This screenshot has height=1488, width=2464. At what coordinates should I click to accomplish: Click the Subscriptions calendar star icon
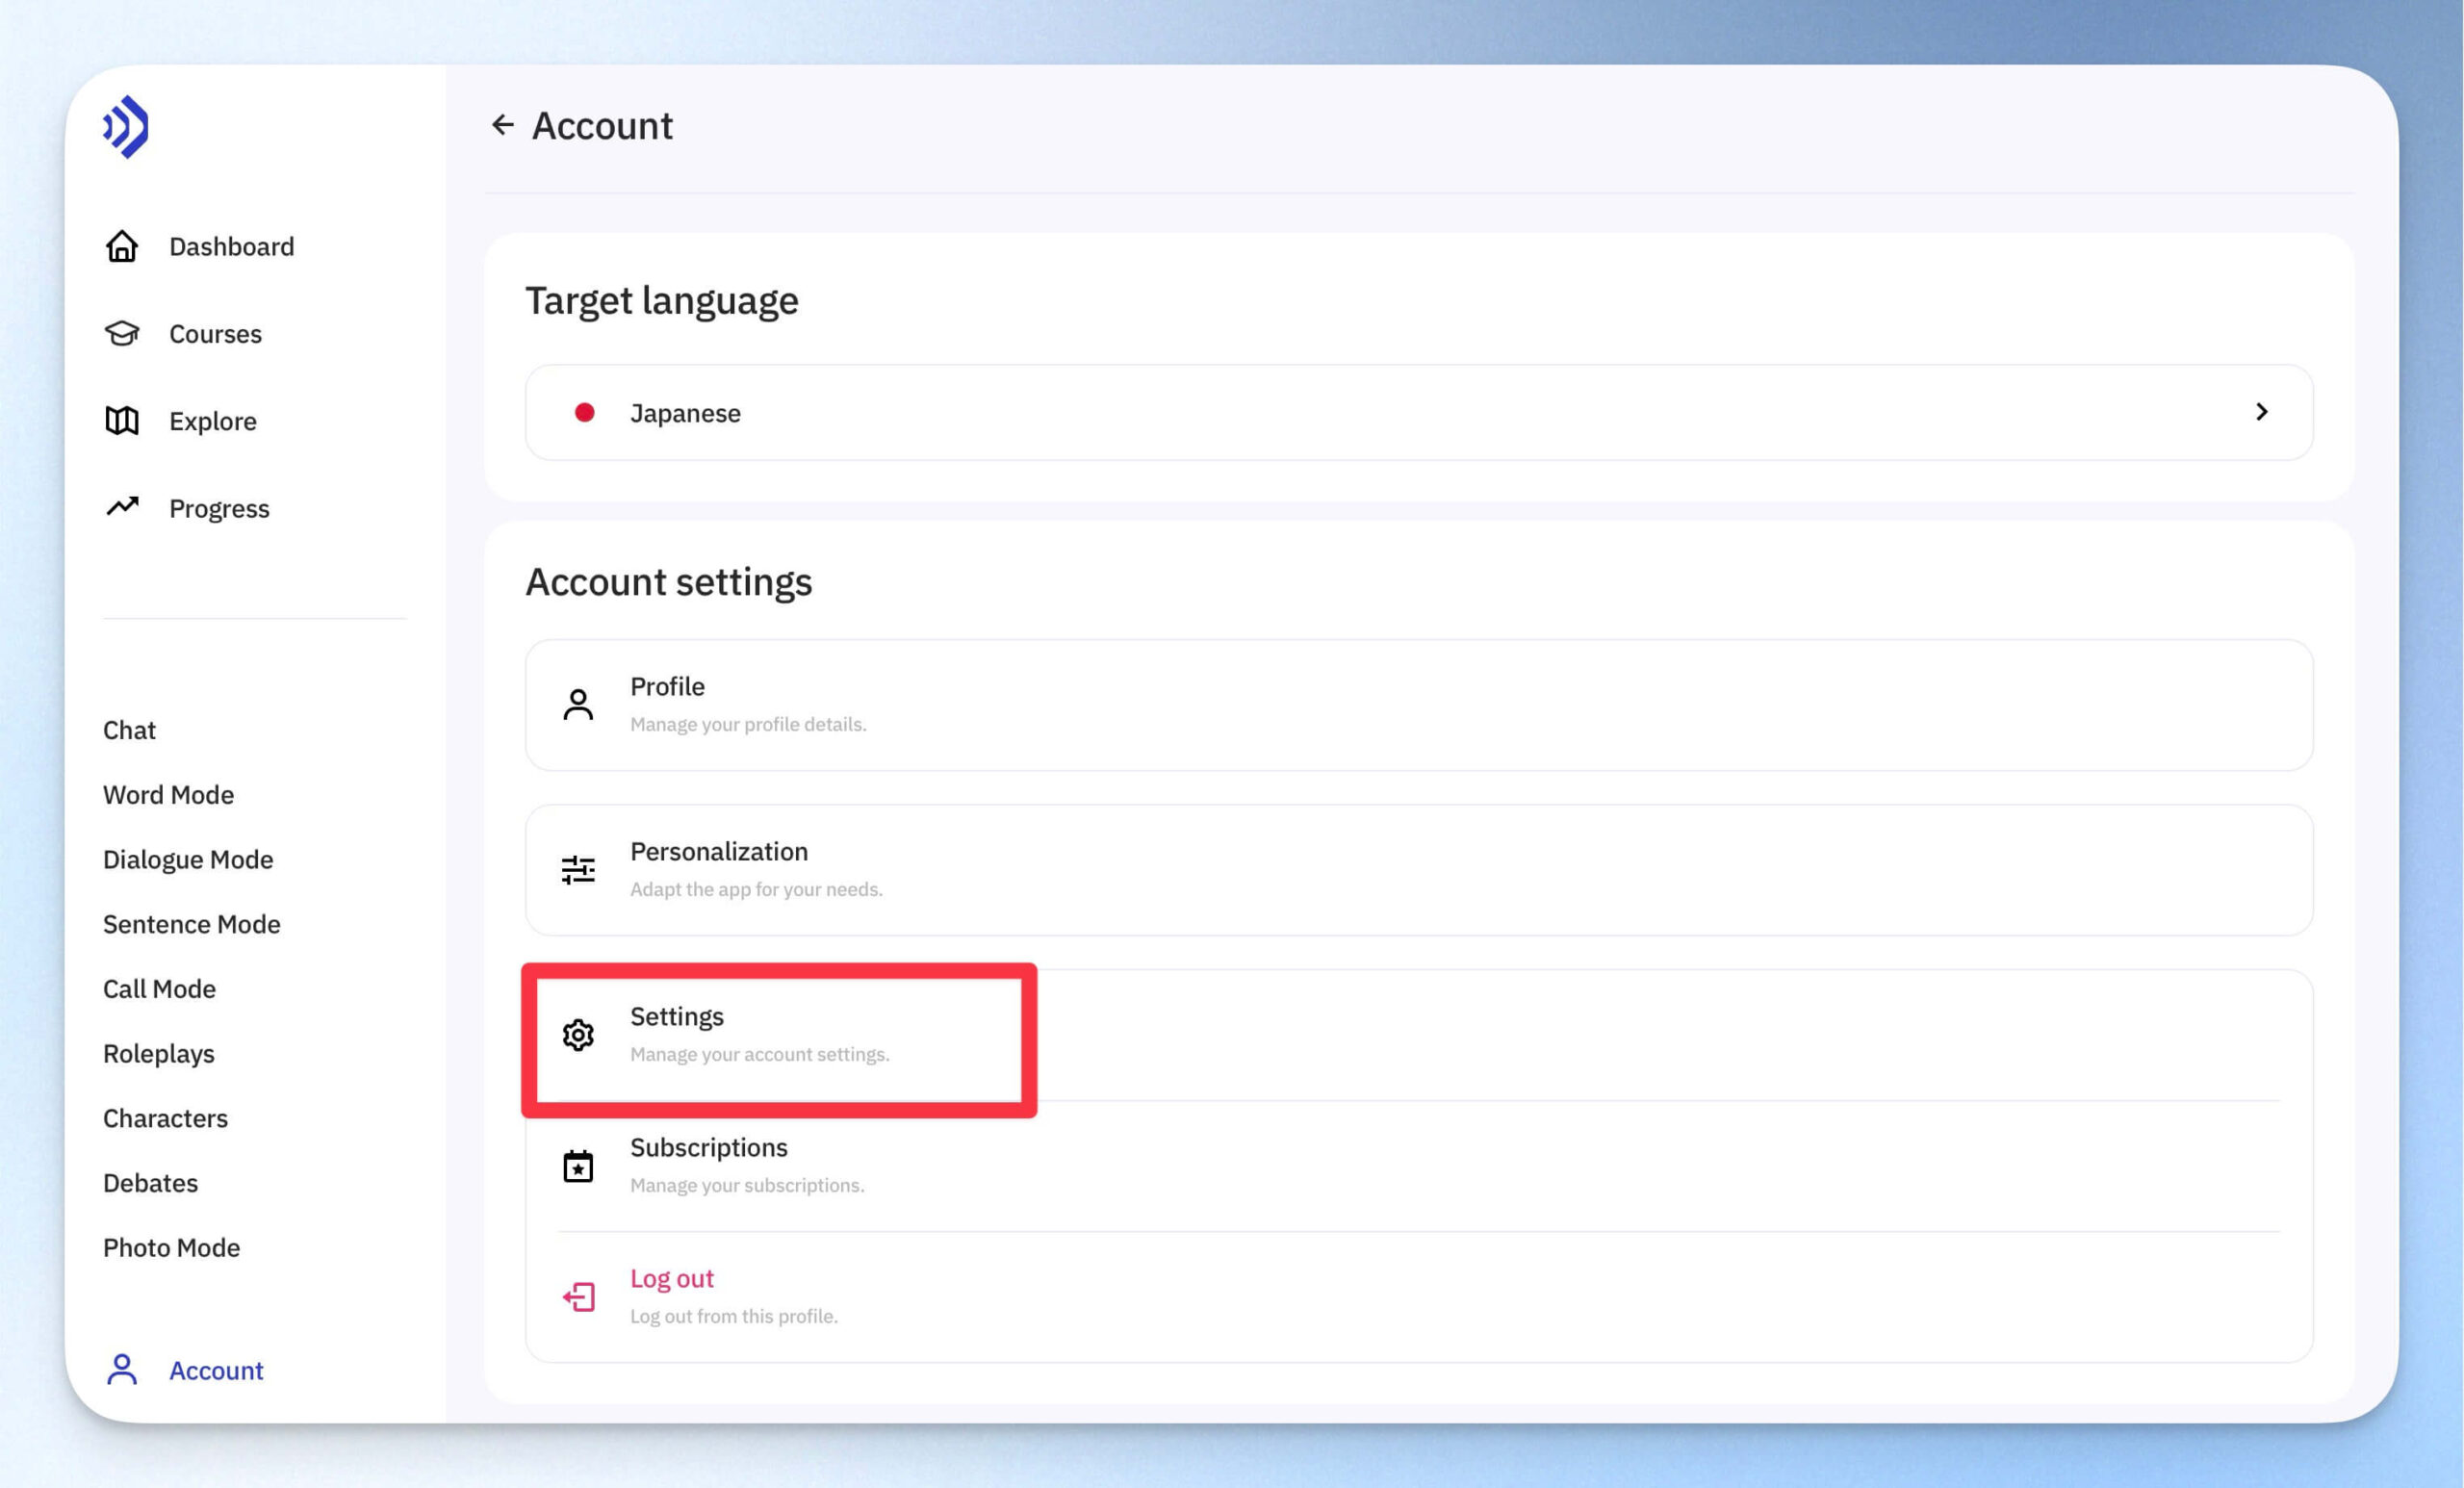(578, 1166)
